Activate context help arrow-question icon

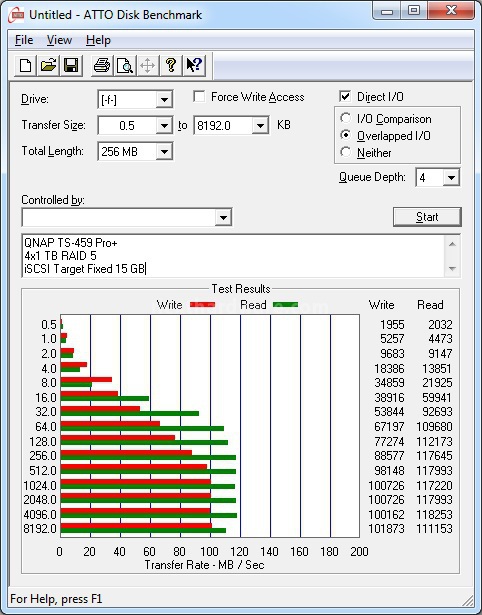(194, 66)
